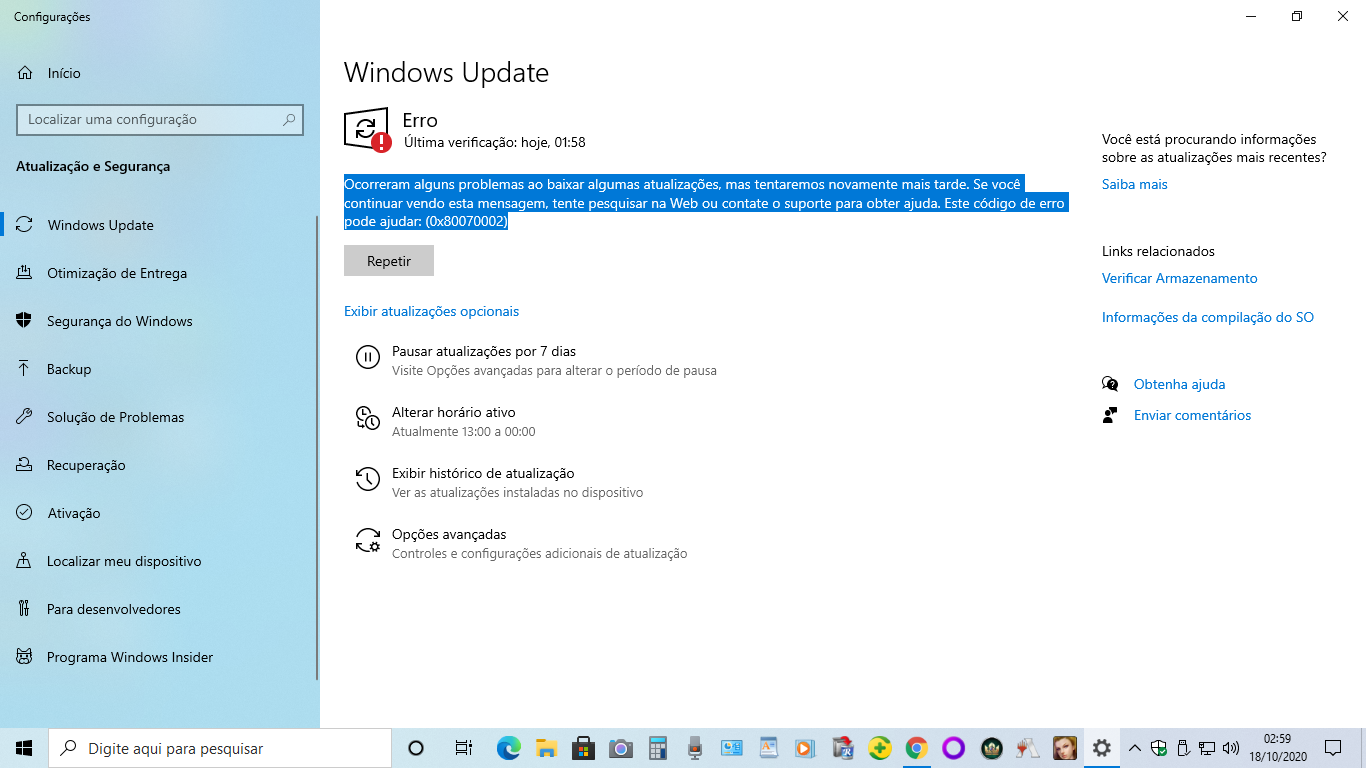Focus the Localizar uma configuração search box

click(x=160, y=119)
